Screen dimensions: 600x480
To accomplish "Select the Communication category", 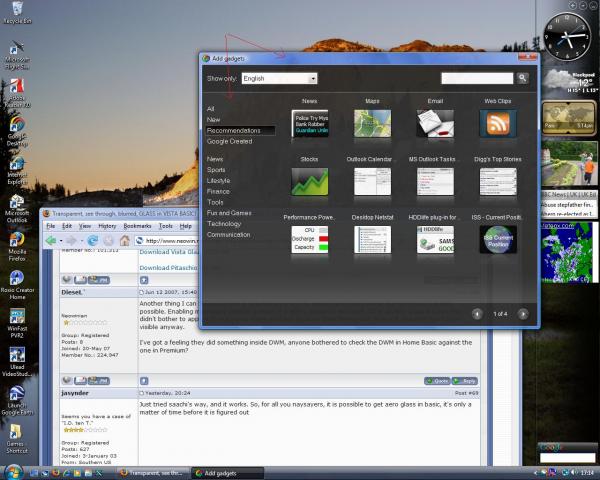I will click(228, 235).
